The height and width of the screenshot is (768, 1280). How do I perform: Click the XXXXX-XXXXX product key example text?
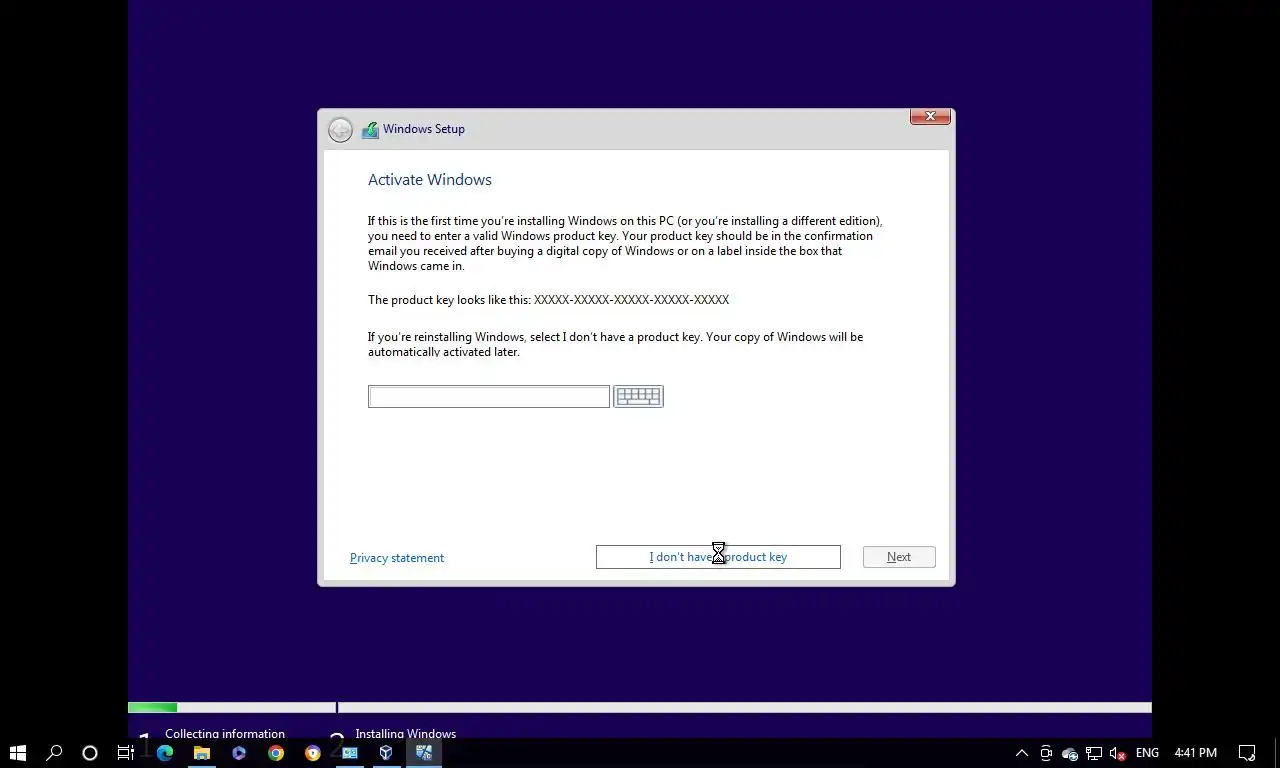coord(631,300)
